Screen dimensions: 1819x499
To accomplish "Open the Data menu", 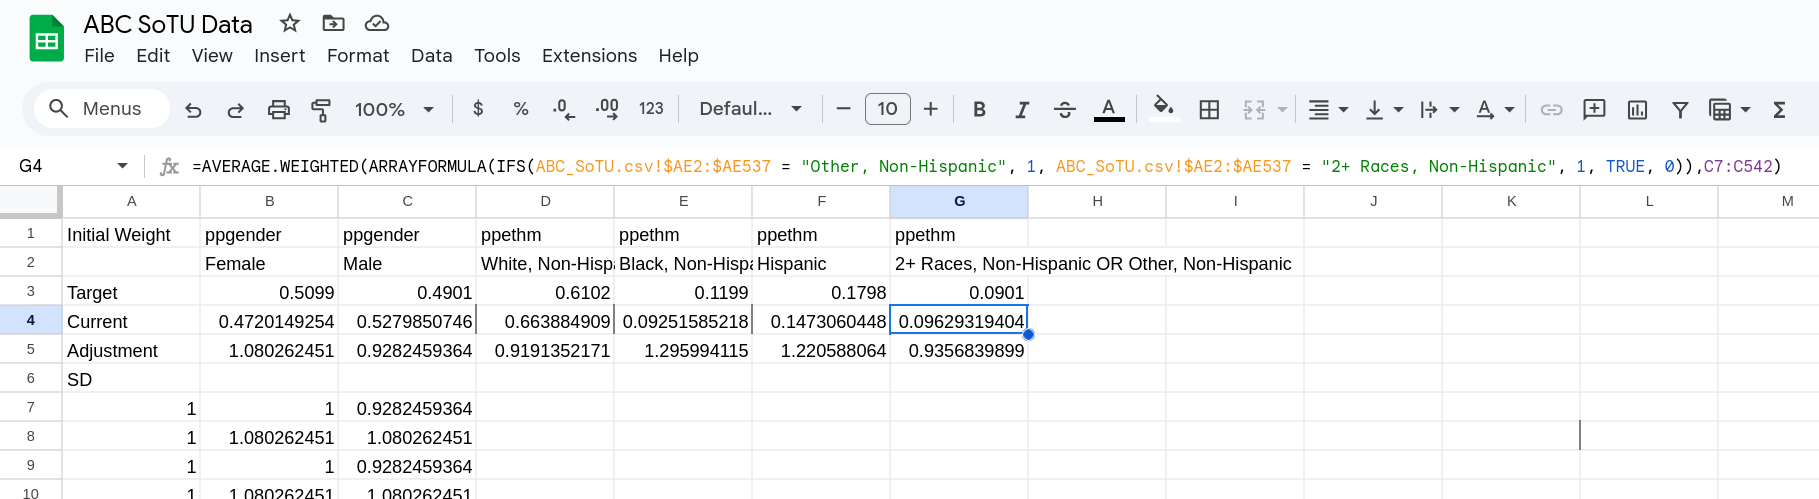I will pyautogui.click(x=431, y=56).
